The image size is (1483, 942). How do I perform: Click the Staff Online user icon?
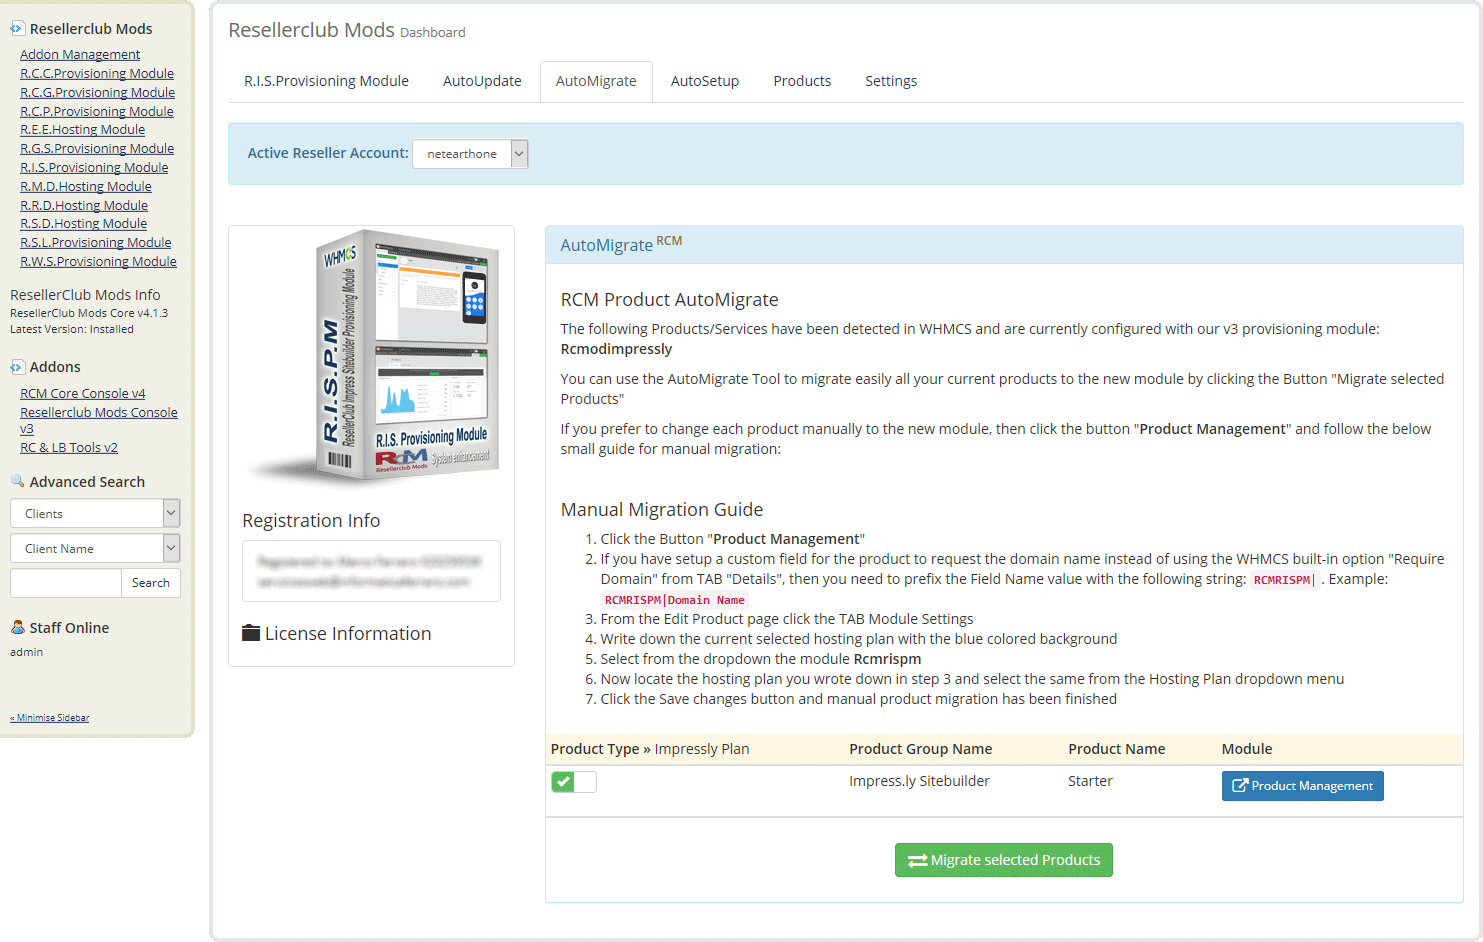[17, 627]
